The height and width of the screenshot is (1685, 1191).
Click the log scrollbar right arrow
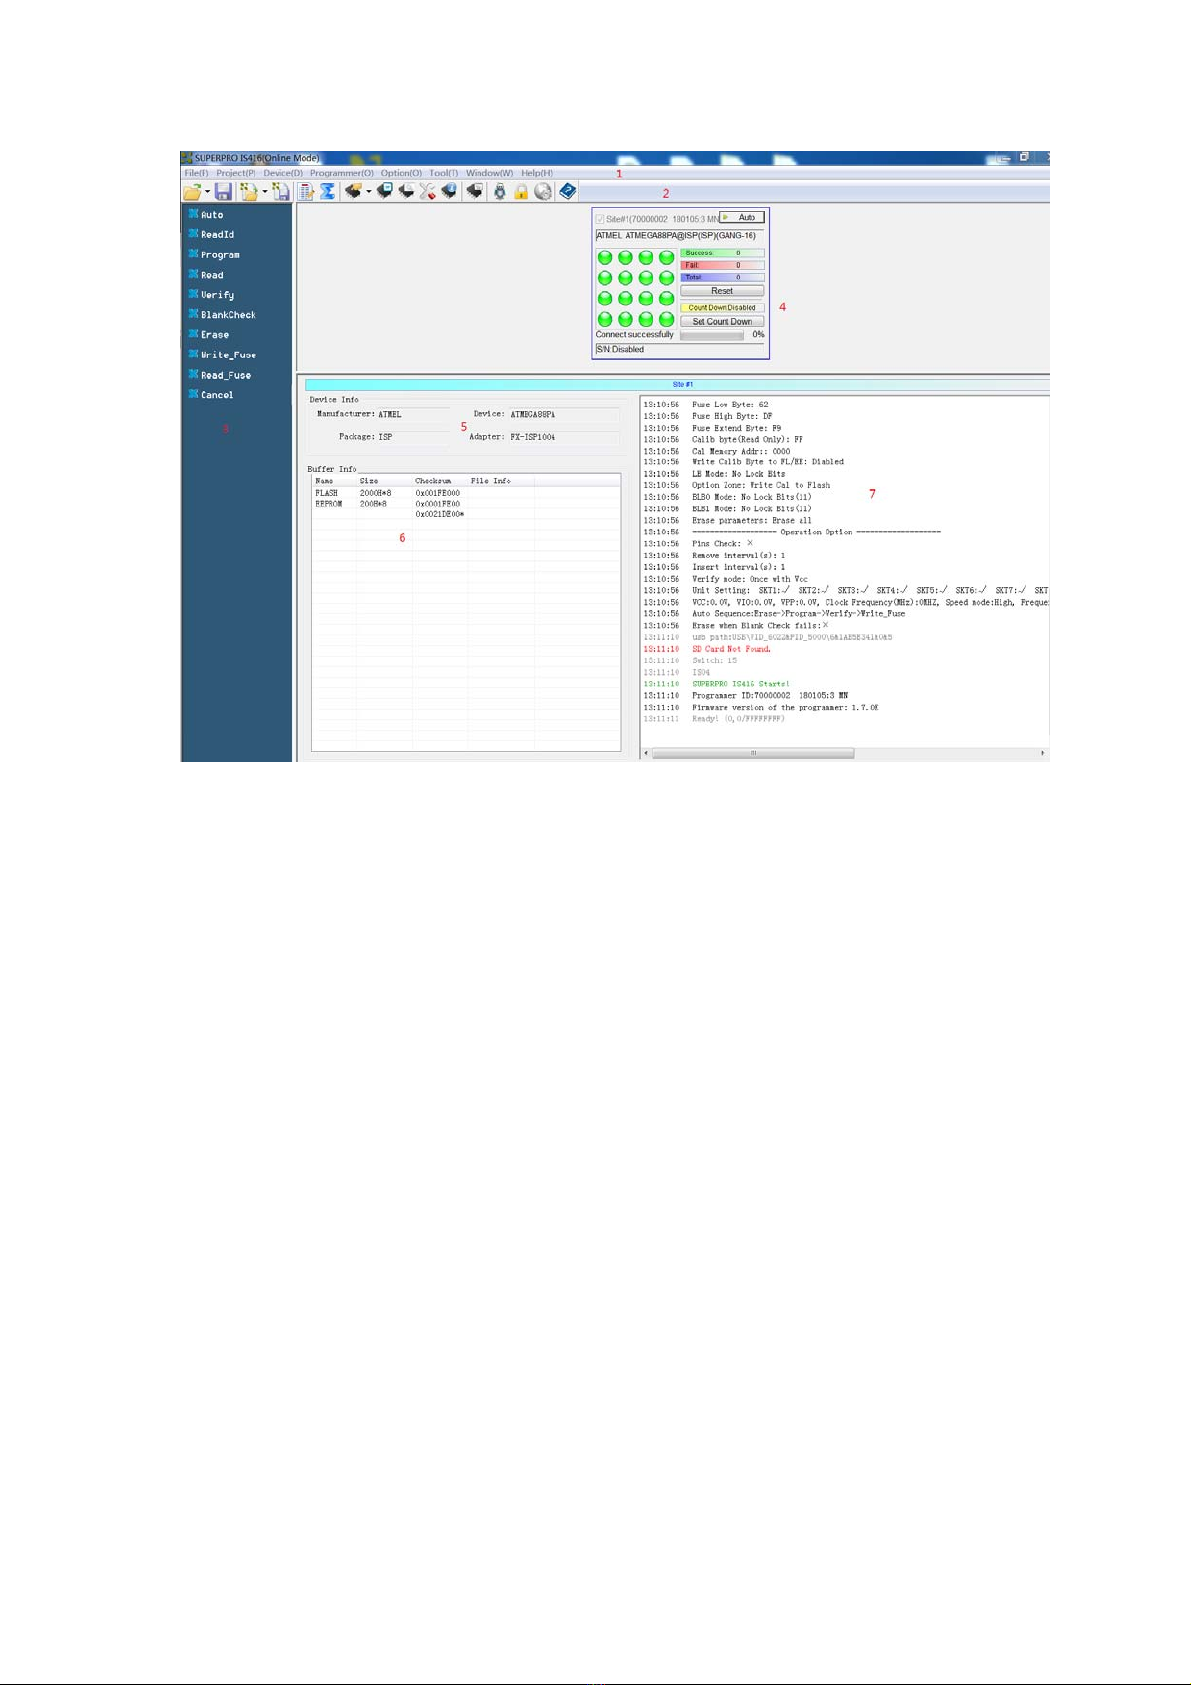click(x=1043, y=753)
